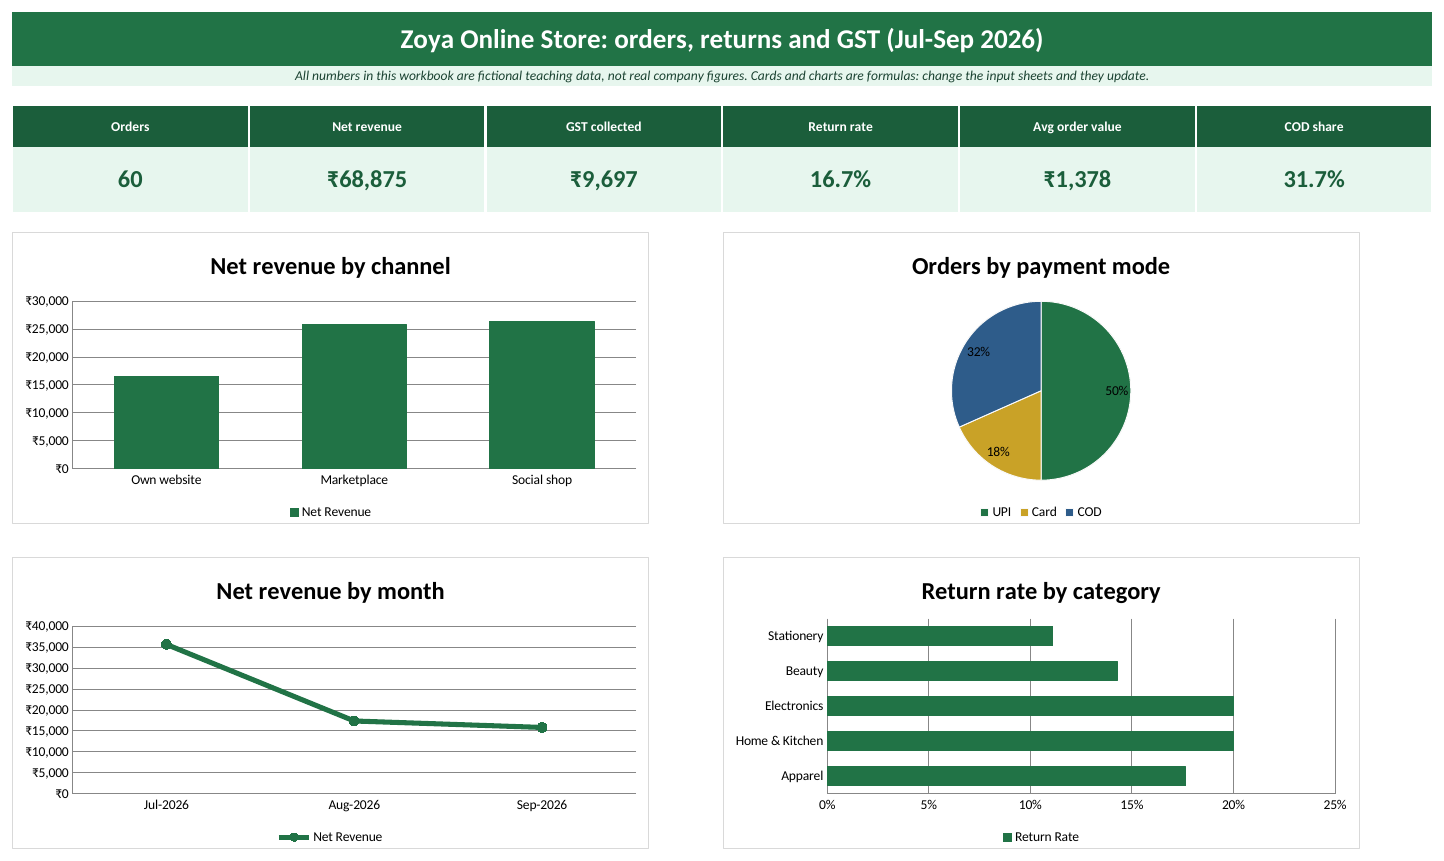Click the Sep-2026 line data point
Image resolution: width=1444 pixels, height=861 pixels.
point(542,728)
